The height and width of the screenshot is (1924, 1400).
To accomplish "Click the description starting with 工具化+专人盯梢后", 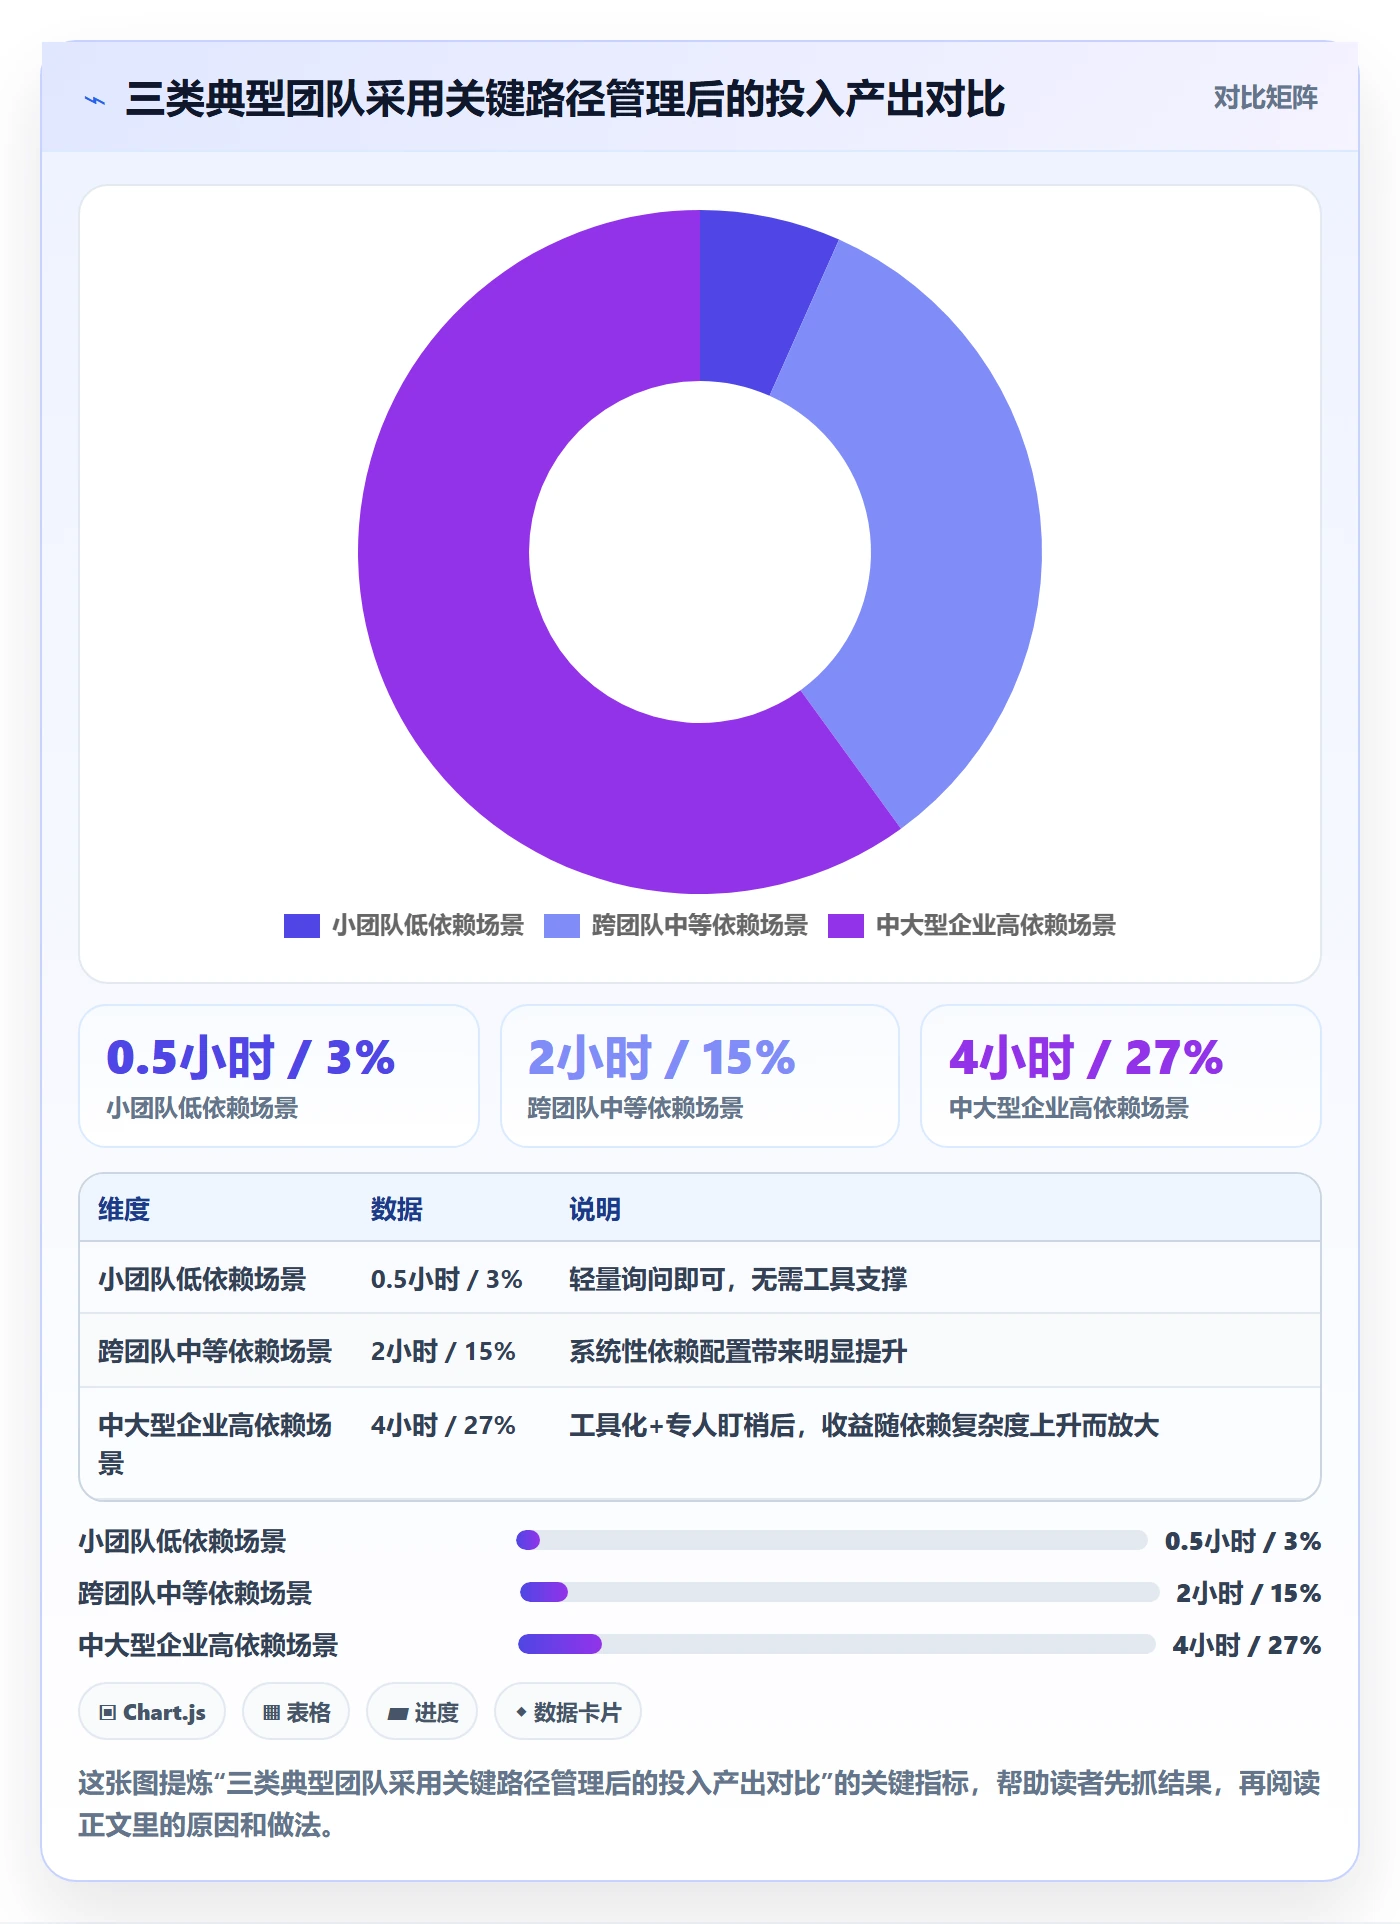I will pyautogui.click(x=864, y=1425).
